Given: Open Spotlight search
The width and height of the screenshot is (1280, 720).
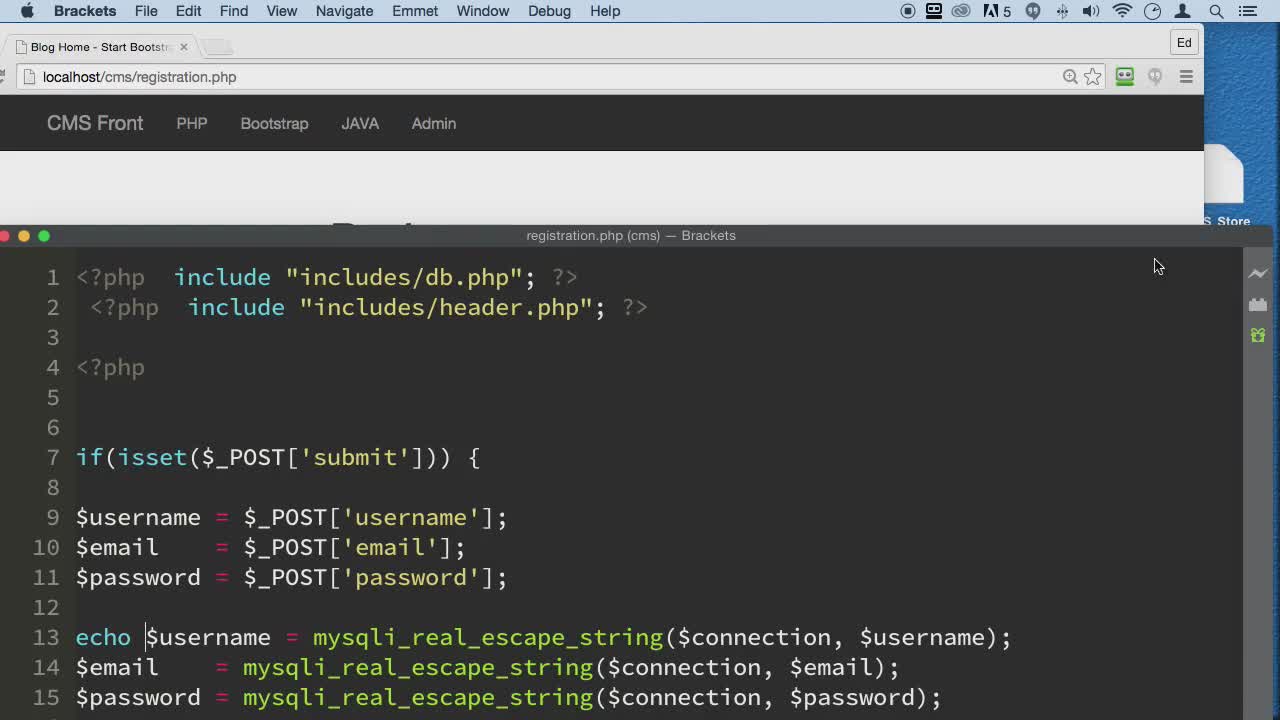Looking at the screenshot, I should [1216, 11].
